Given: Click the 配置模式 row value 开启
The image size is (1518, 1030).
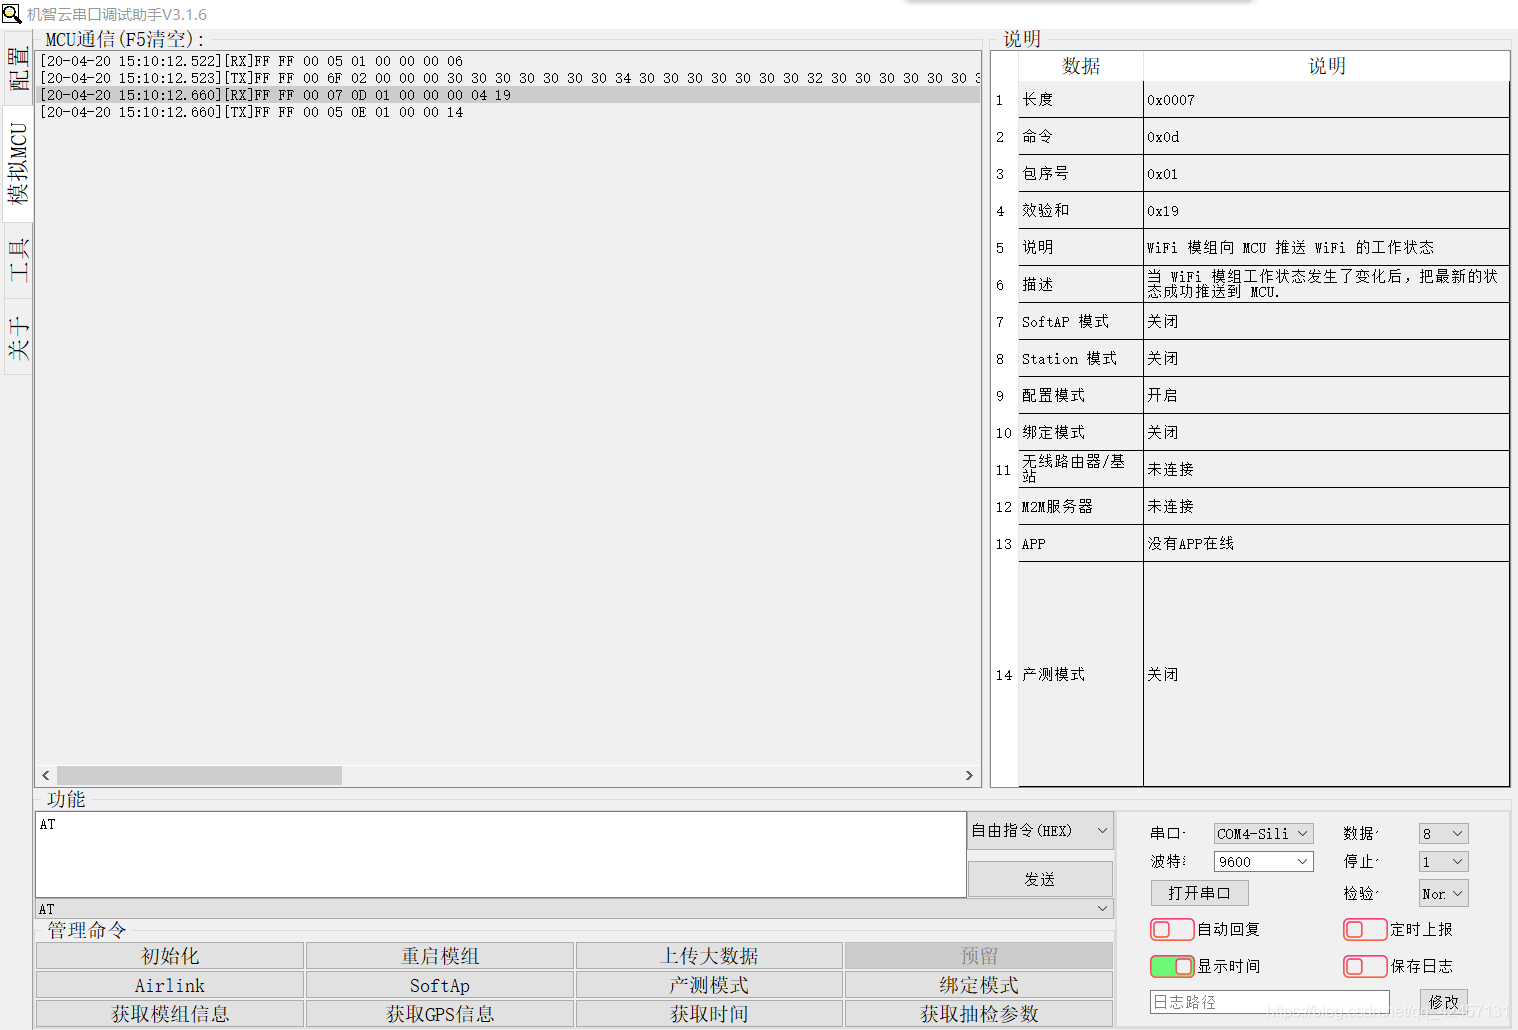Looking at the screenshot, I should pyautogui.click(x=1326, y=395).
